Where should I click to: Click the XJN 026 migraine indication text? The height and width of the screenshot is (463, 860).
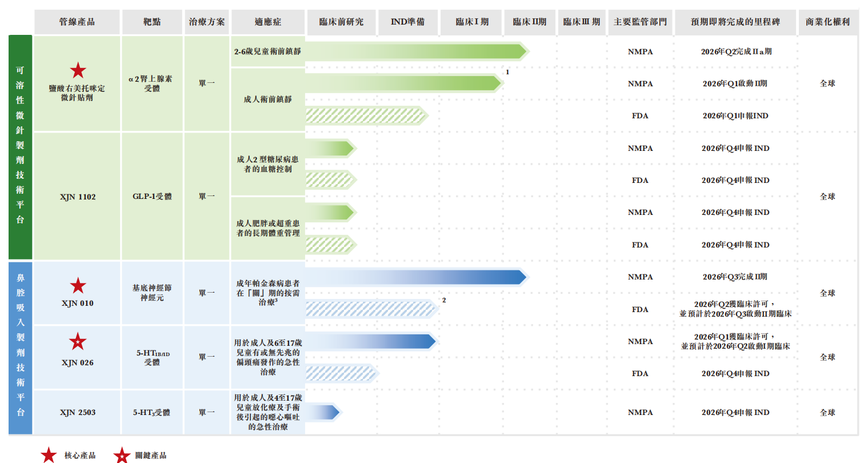click(x=268, y=357)
